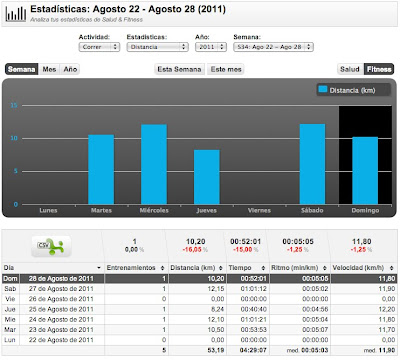Click the total time 04:29:07
The image size is (400, 360).
[253, 350]
